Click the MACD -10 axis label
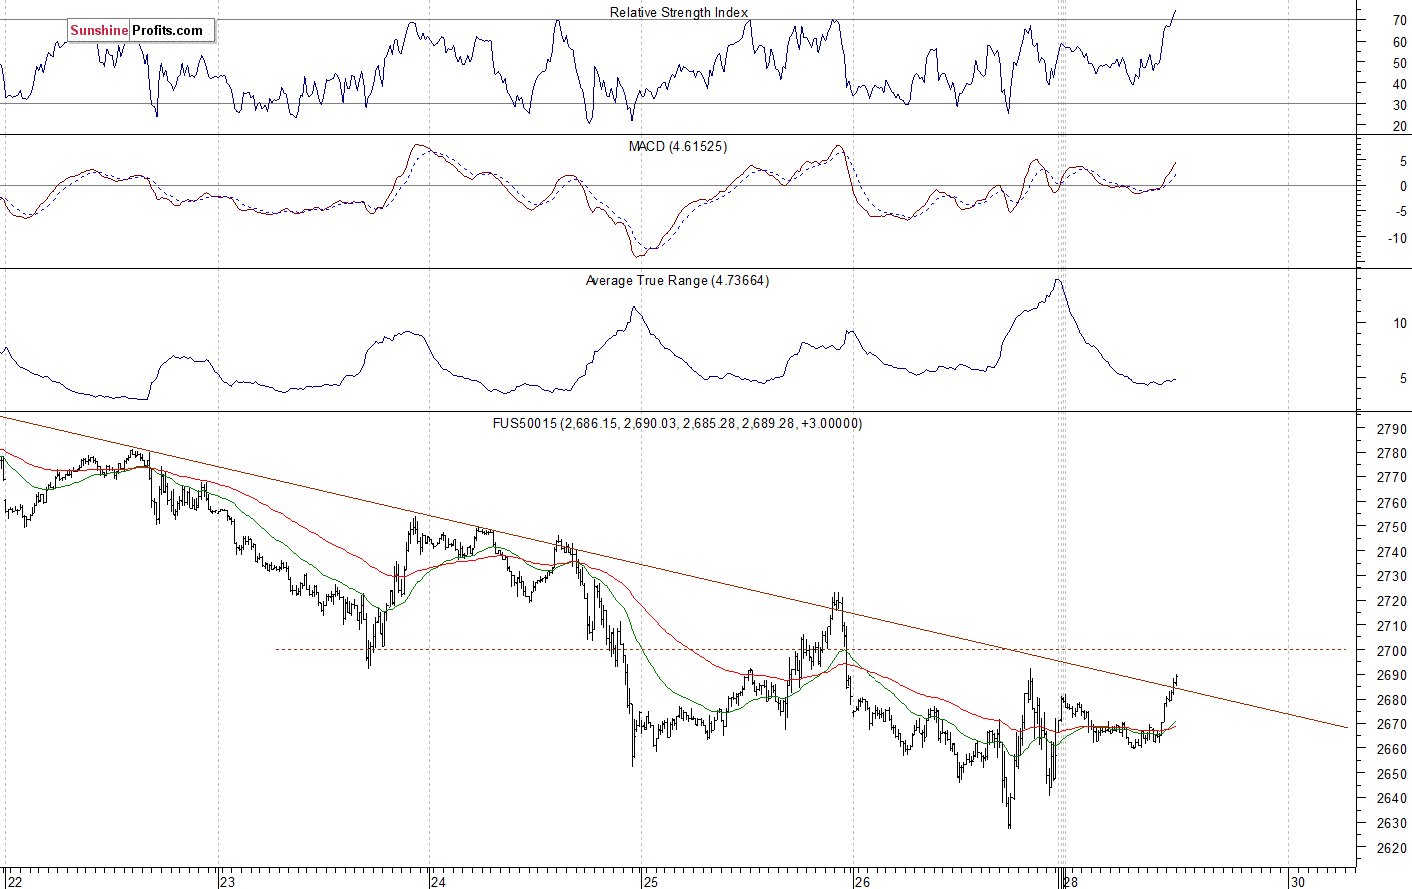Viewport: 1412px width, 889px height. [x=1397, y=238]
